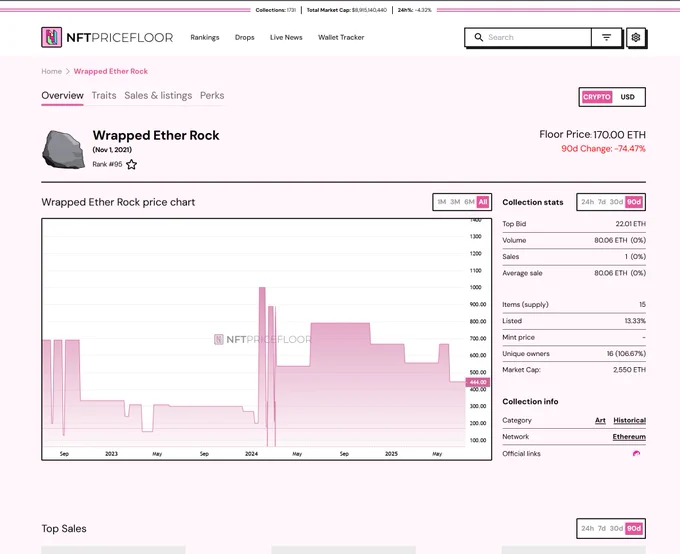Click the breadcrumb chevron separator after Home
The image size is (680, 554).
coord(68,71)
